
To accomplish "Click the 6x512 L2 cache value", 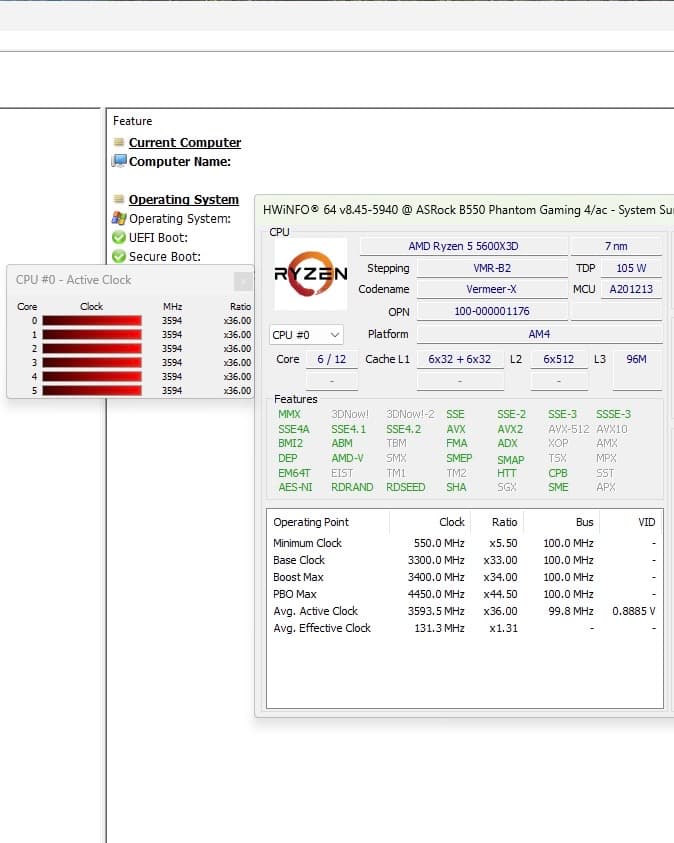I will tap(558, 359).
